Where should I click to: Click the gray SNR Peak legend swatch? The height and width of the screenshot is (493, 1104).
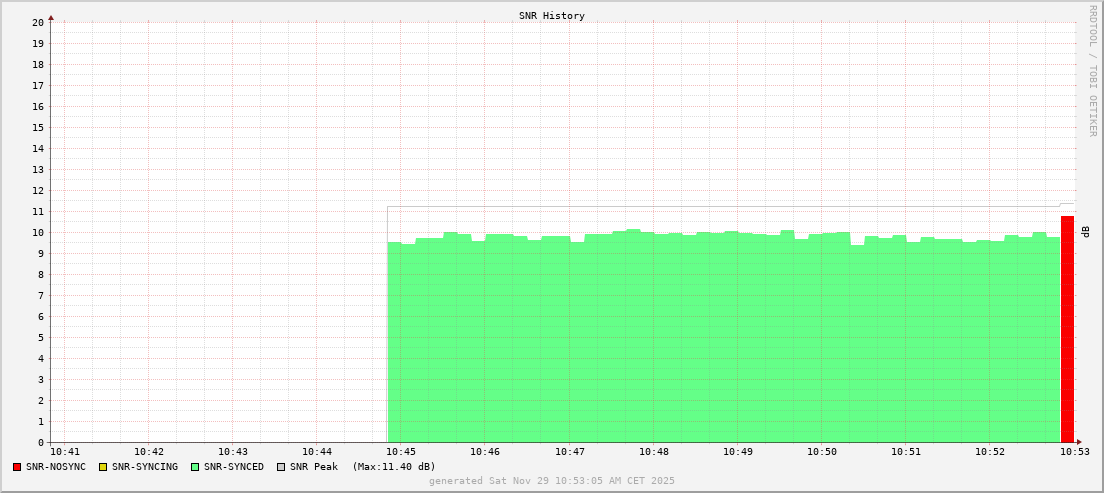coord(281,467)
